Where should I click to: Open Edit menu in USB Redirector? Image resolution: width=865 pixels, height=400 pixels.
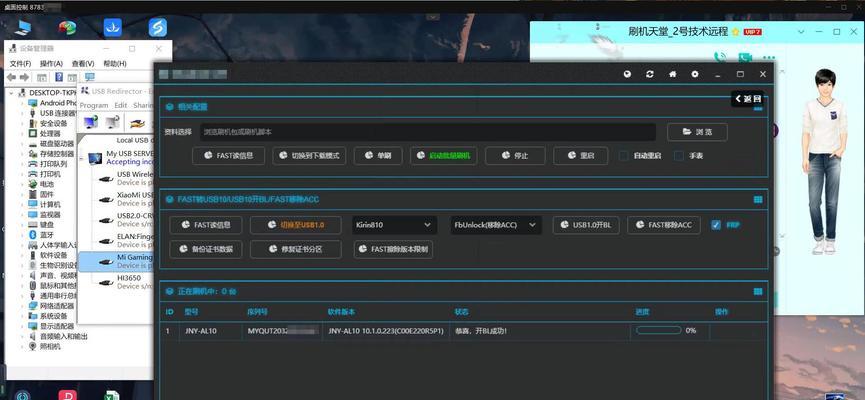(x=121, y=105)
